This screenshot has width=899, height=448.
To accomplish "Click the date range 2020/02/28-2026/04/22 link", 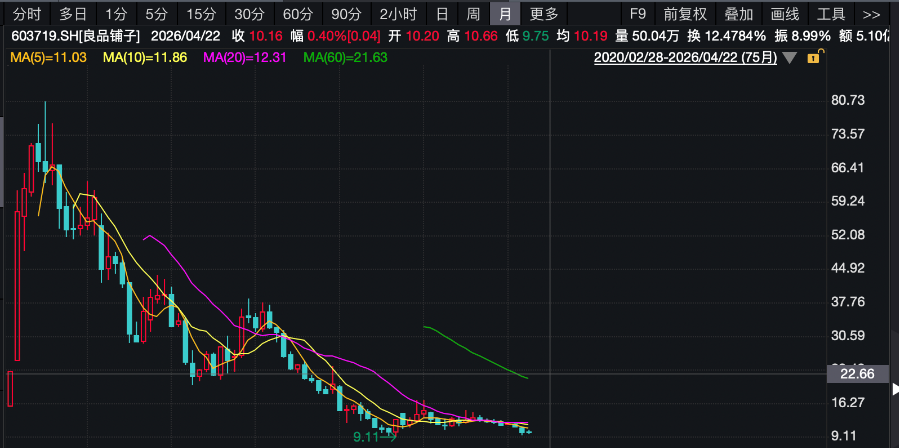I will coord(685,58).
